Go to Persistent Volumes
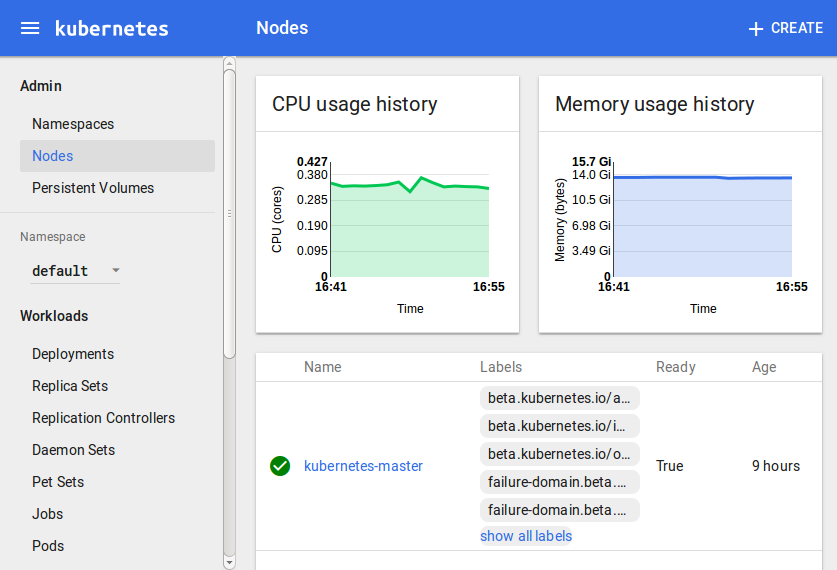The width and height of the screenshot is (837, 570). pyautogui.click(x=93, y=188)
